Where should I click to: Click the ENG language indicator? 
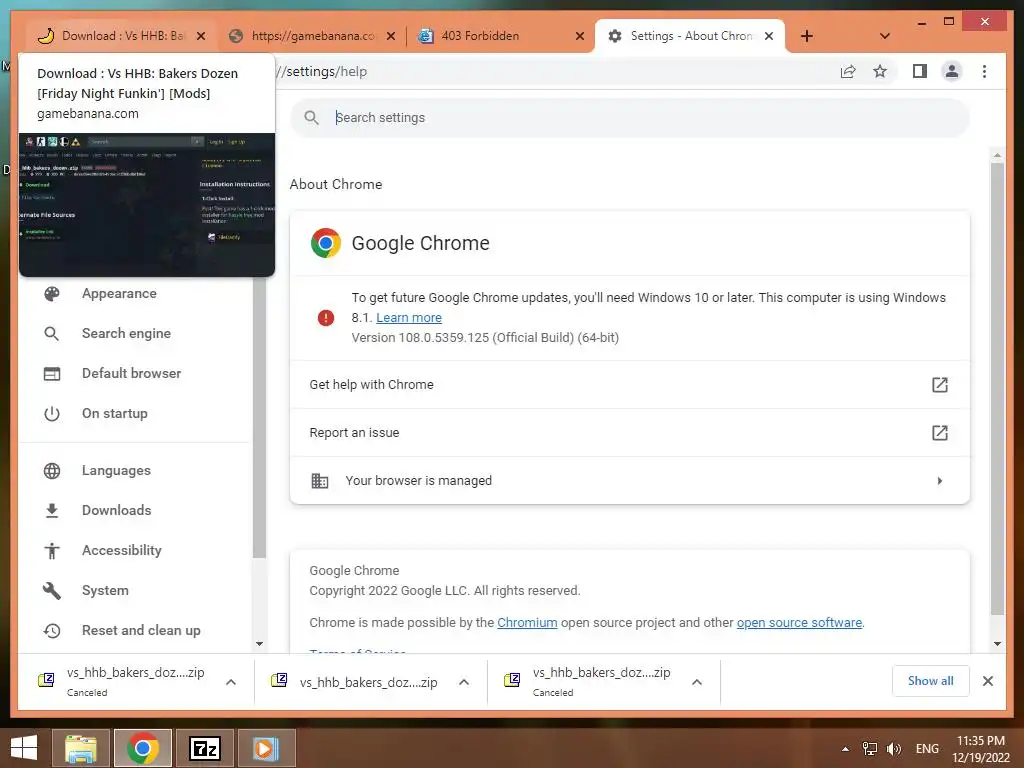click(927, 748)
